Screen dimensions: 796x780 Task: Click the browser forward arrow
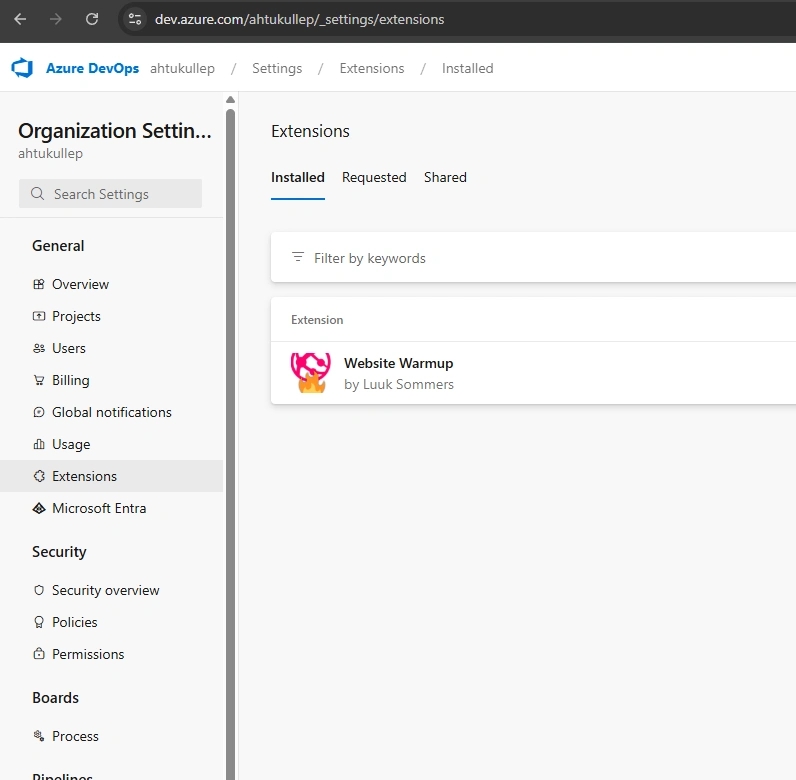(56, 19)
